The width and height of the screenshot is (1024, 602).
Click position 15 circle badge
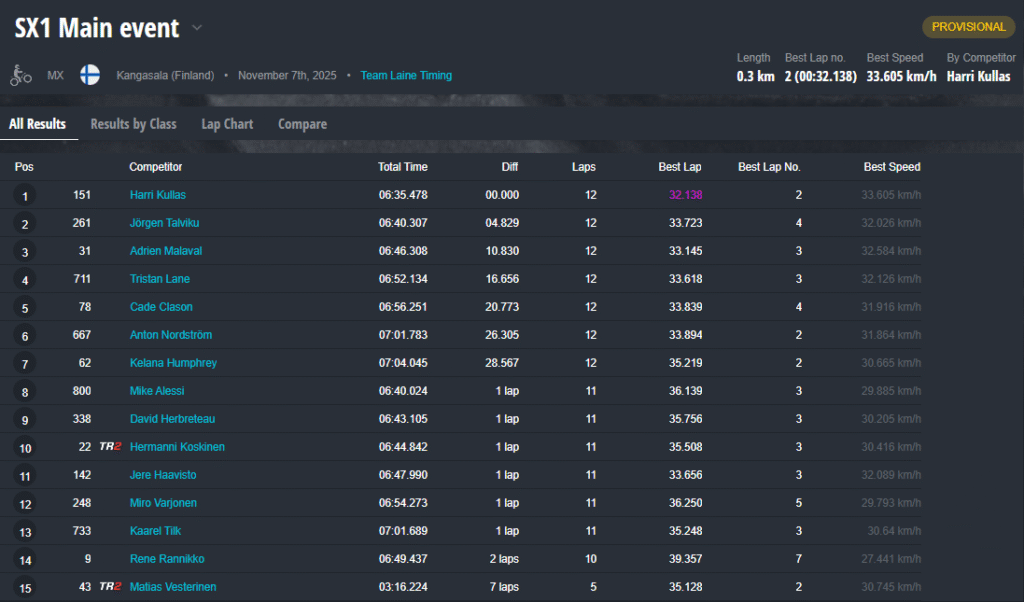coord(25,588)
